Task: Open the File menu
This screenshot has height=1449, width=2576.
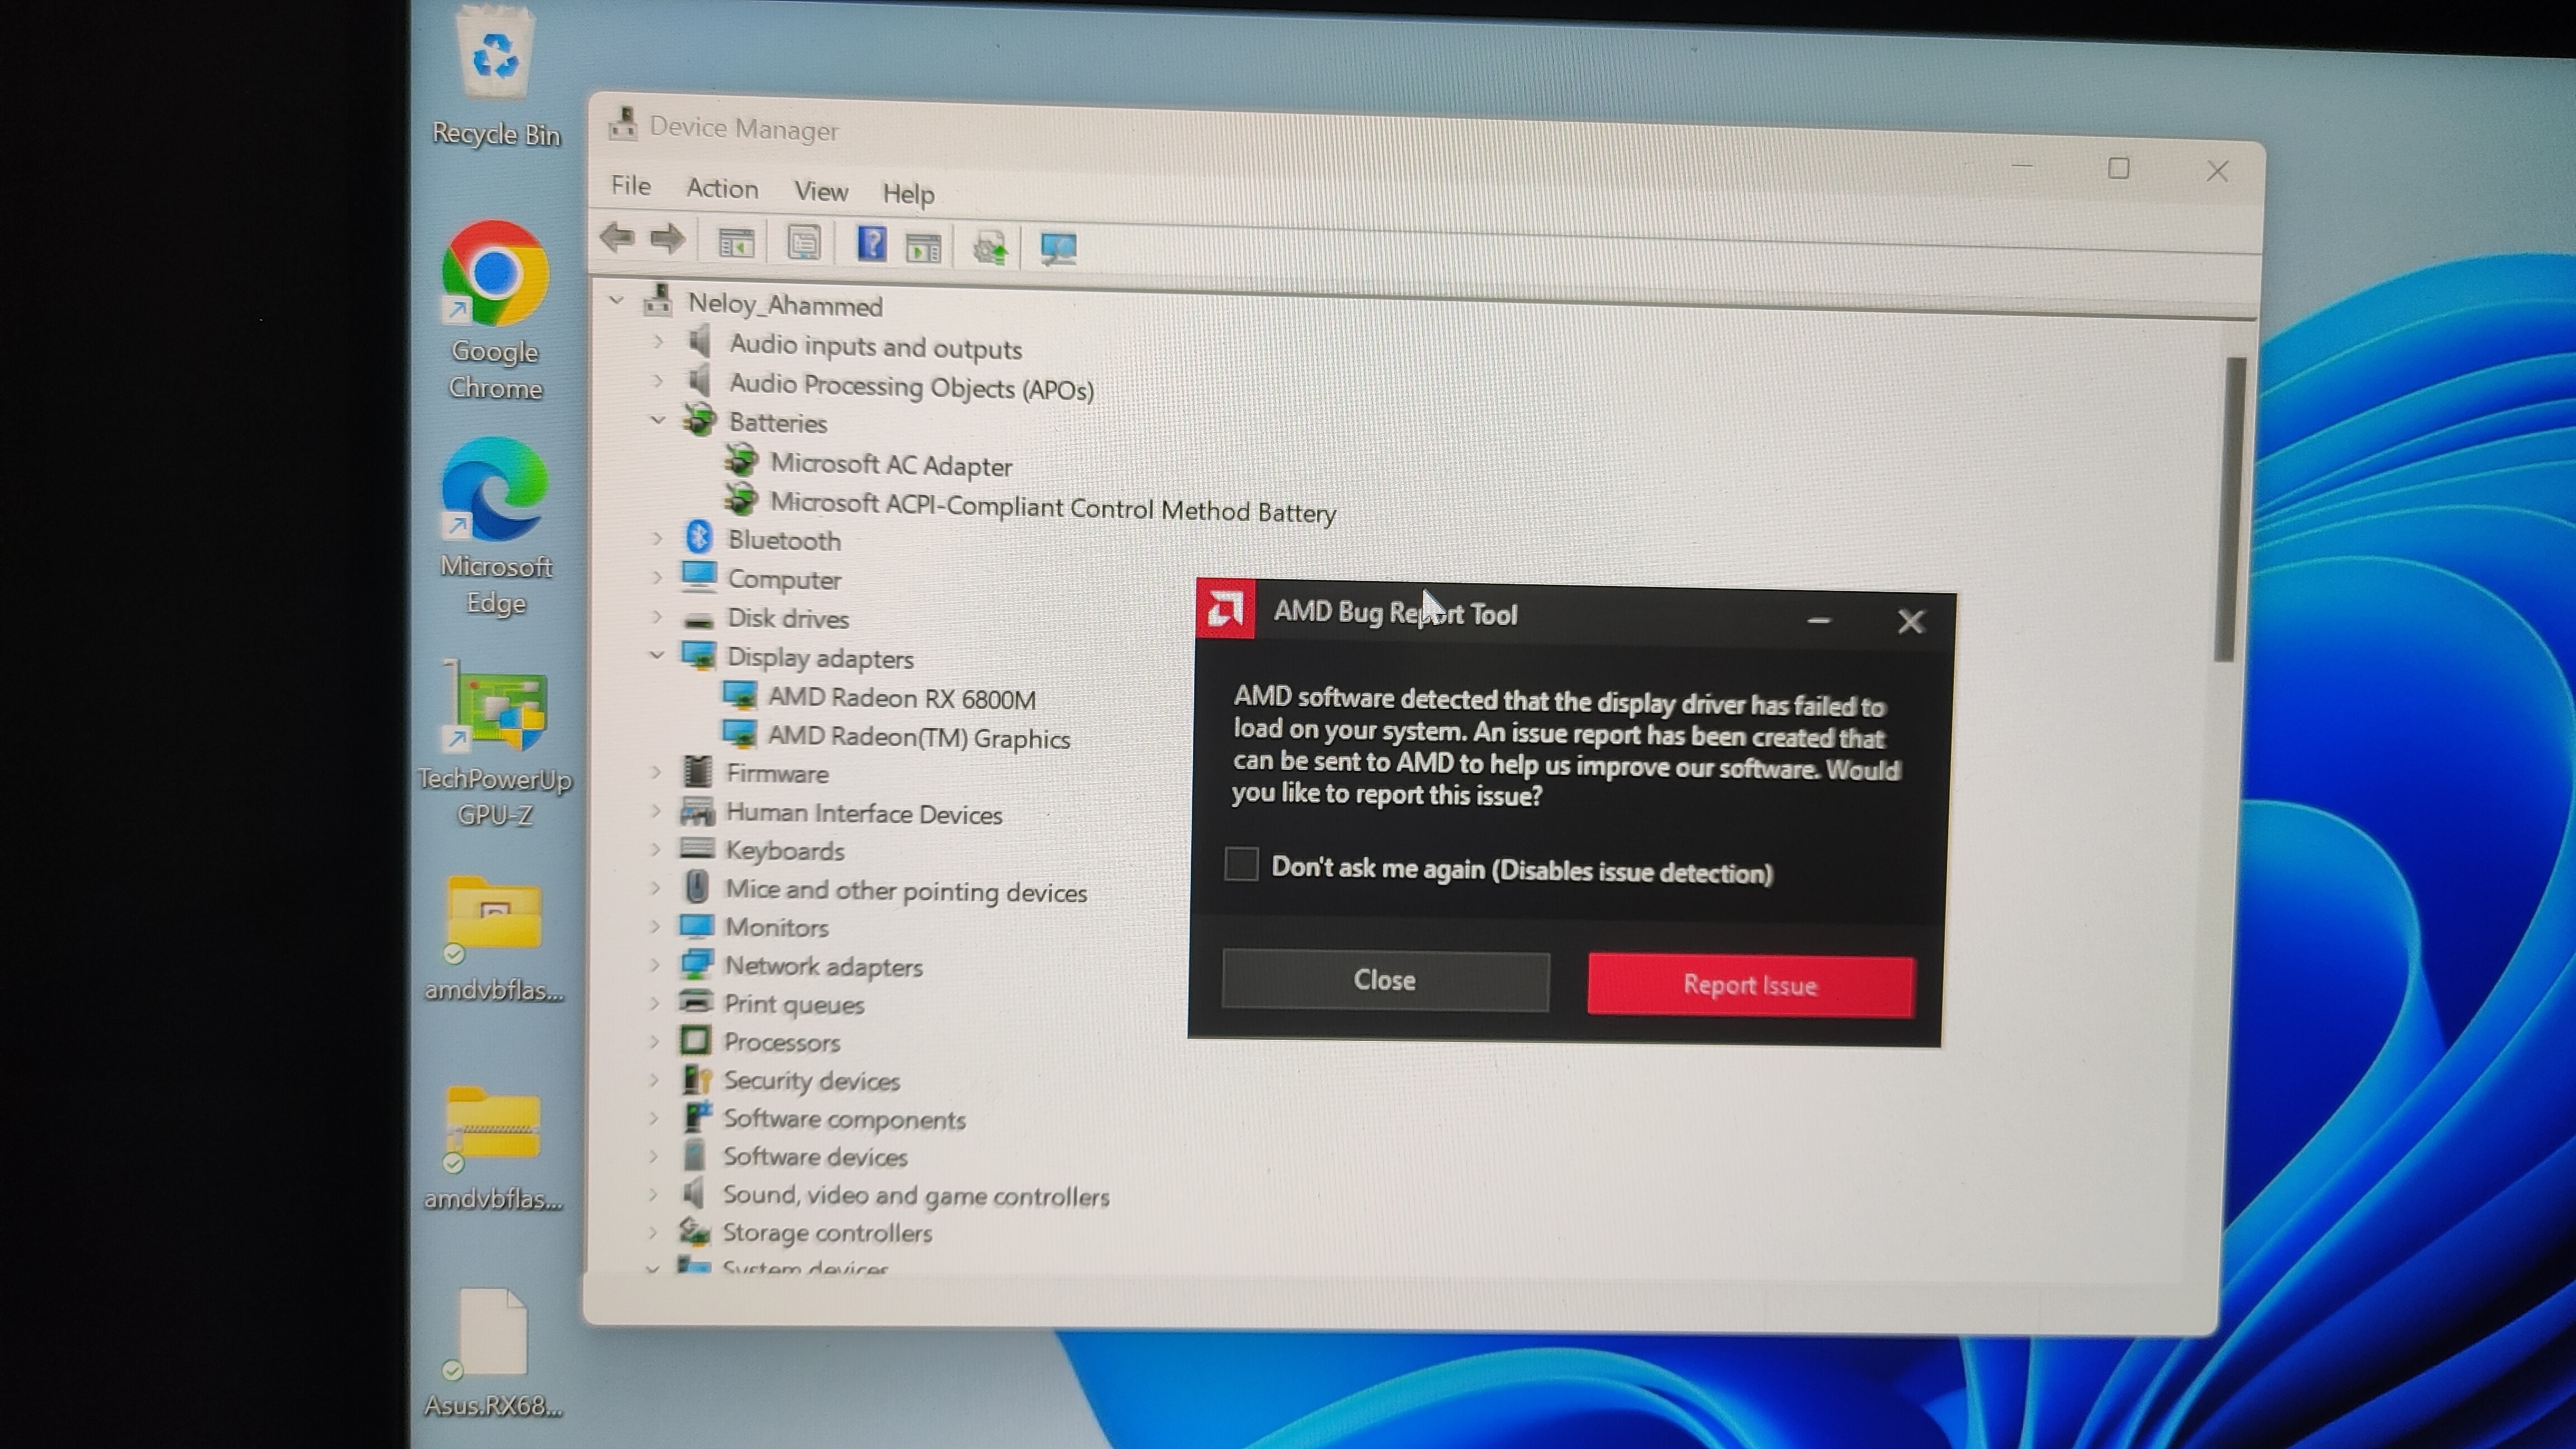Action: pyautogui.click(x=631, y=186)
